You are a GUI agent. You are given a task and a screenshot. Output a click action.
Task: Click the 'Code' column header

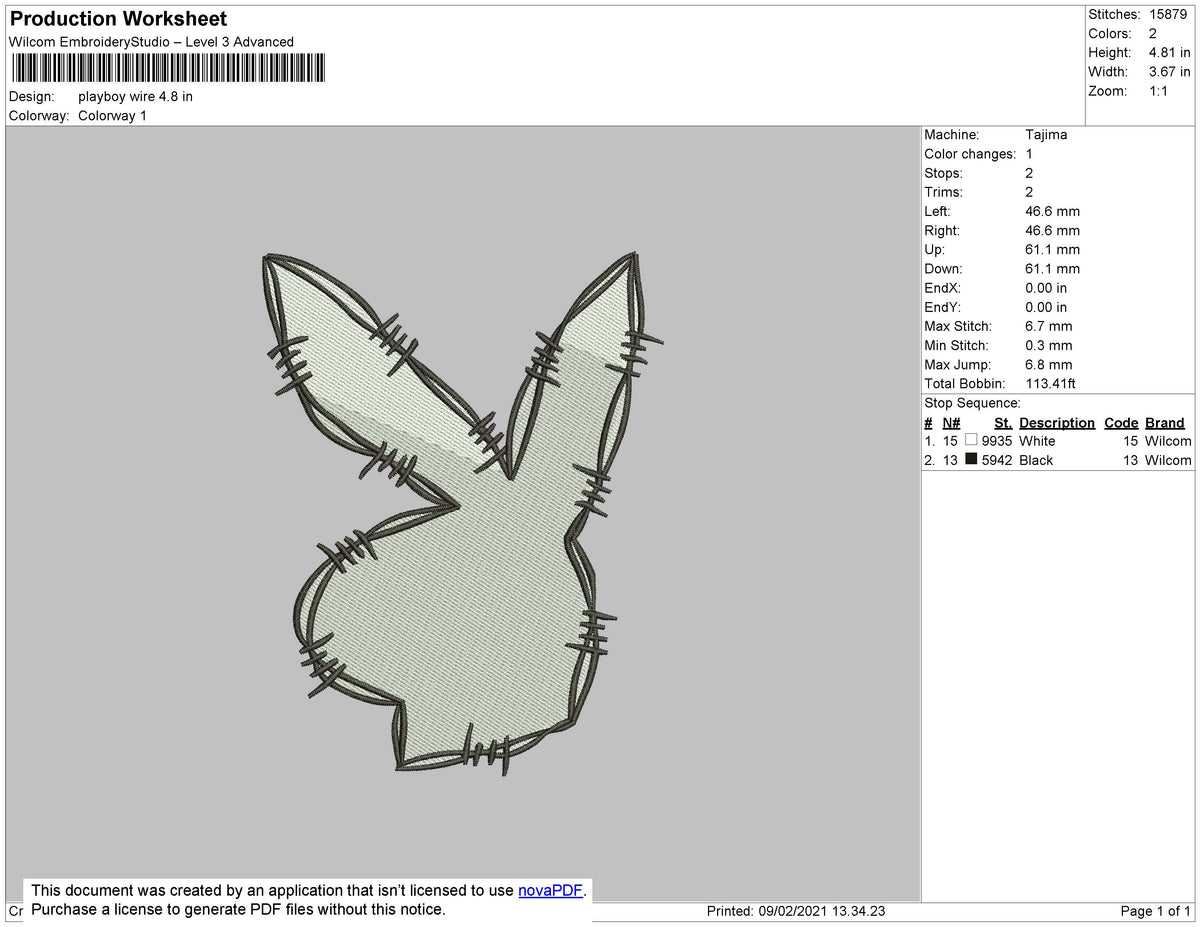pos(1121,423)
